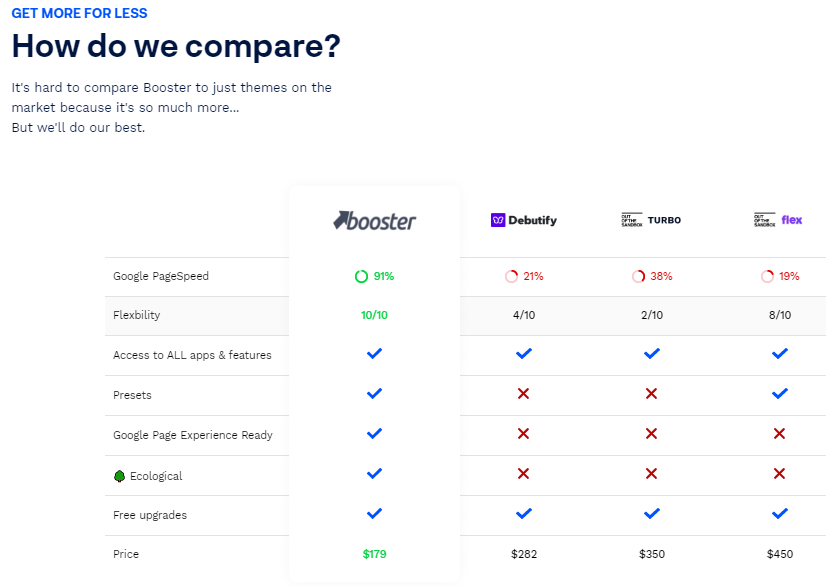The image size is (826, 587).
Task: Click Debutify's checkmark for Free upgrades
Action: coord(523,514)
